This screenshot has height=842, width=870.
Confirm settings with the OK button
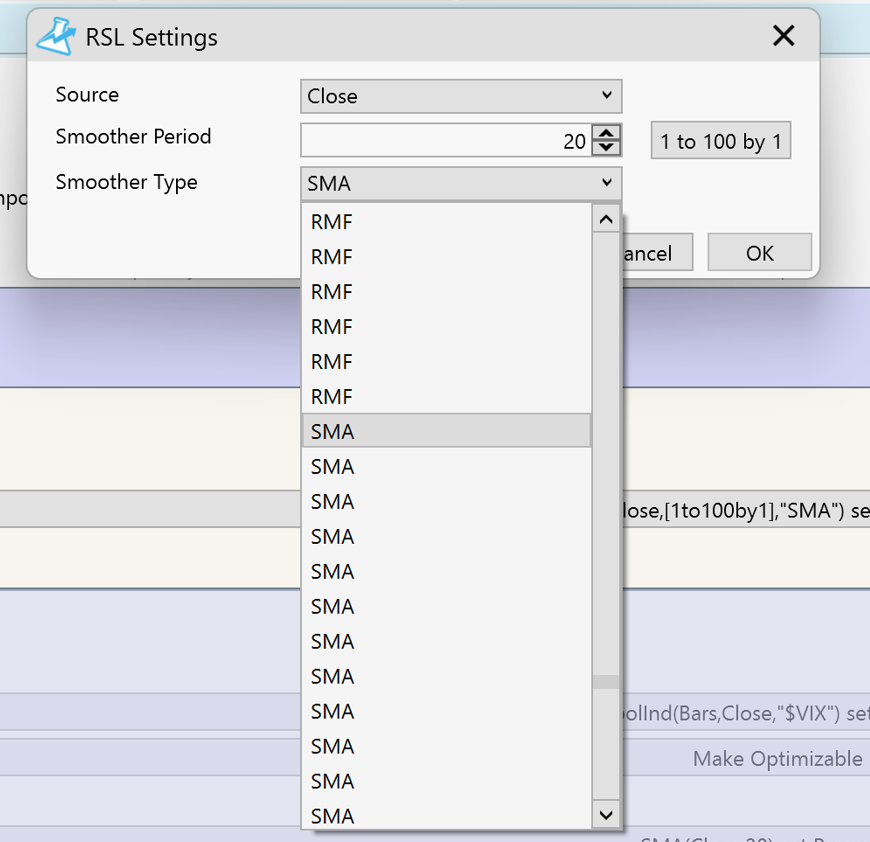point(759,253)
